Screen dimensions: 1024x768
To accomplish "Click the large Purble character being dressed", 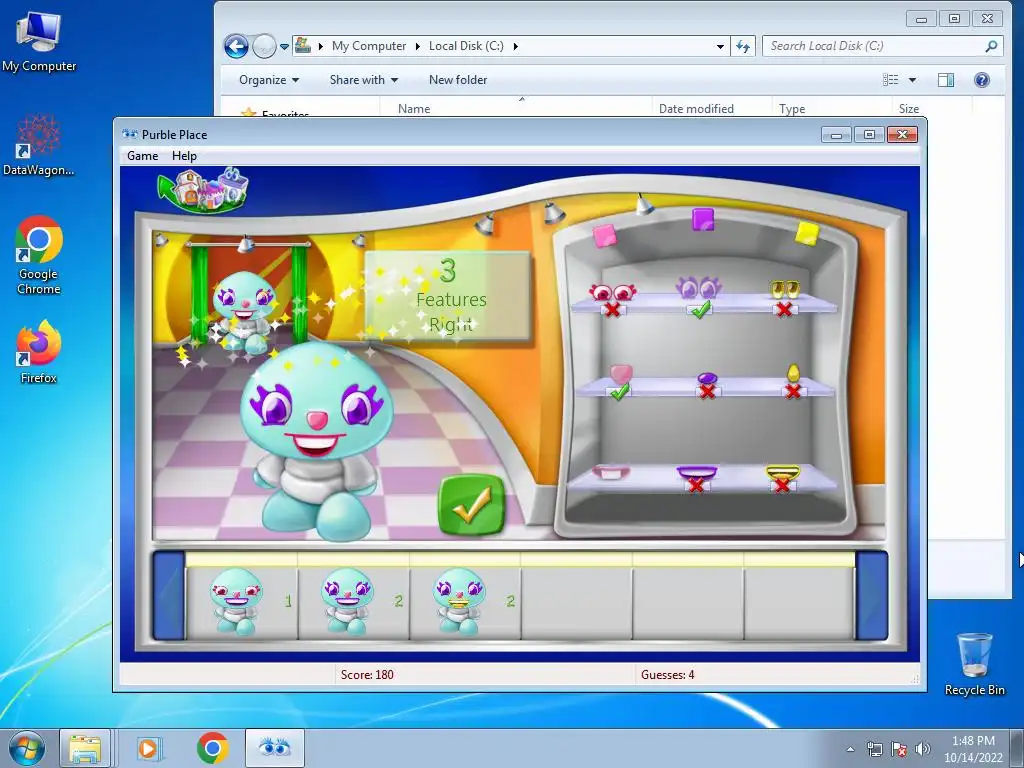I will pos(316,441).
